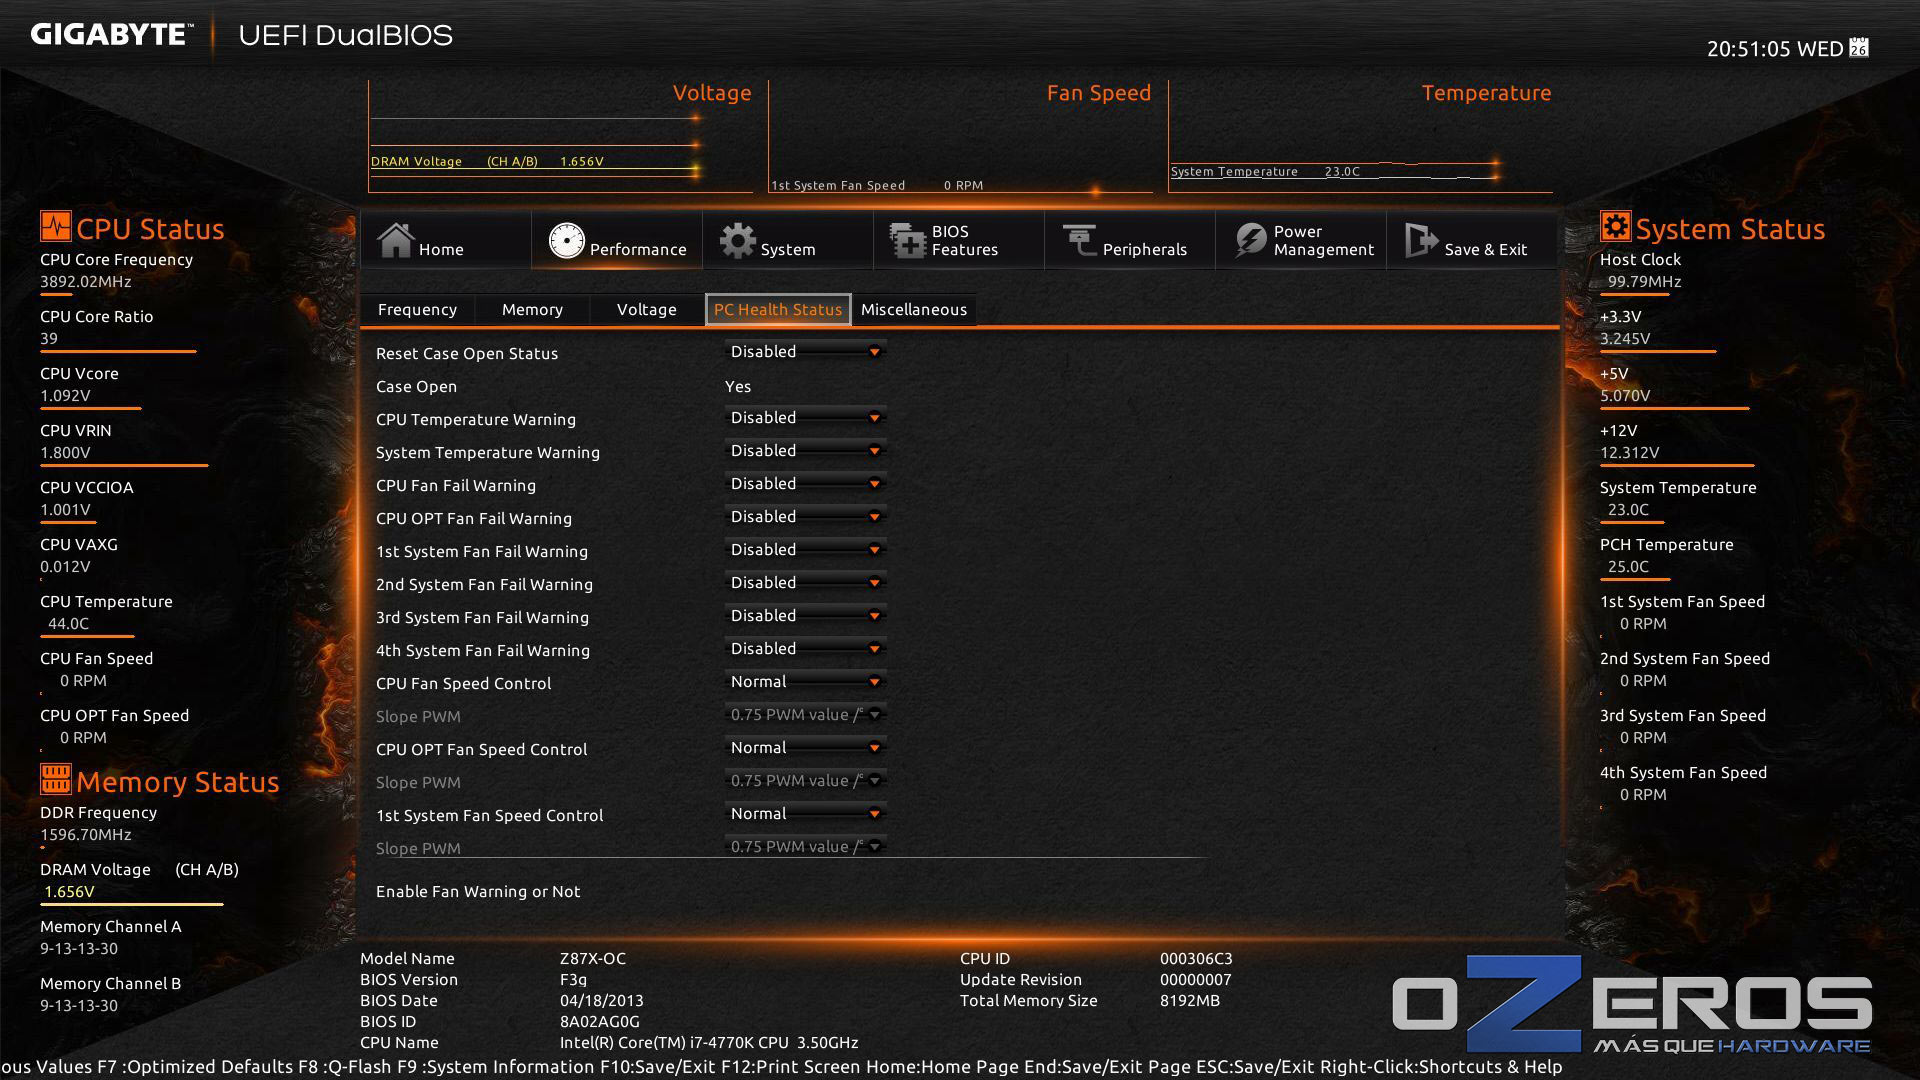Screen dimensions: 1920x1080
Task: Open the BIOS Features menu label
Action: coord(965,241)
